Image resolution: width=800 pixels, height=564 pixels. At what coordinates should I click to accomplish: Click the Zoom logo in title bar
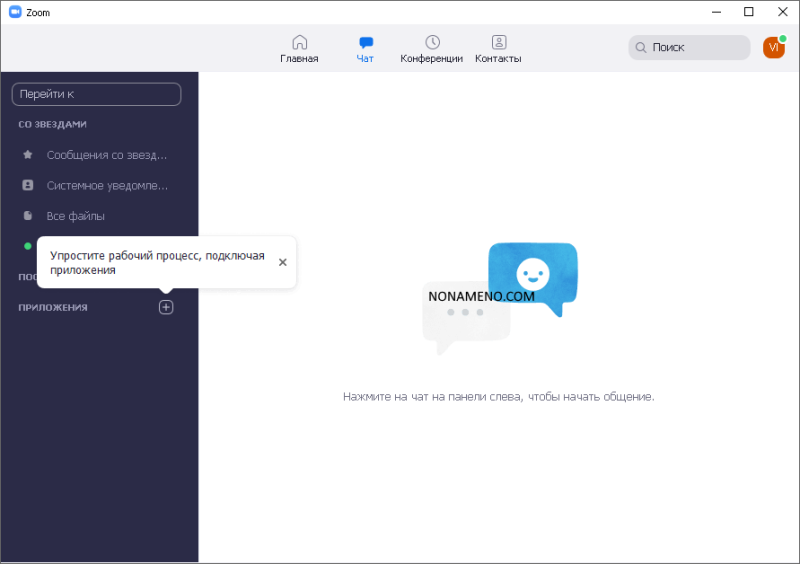pos(14,12)
